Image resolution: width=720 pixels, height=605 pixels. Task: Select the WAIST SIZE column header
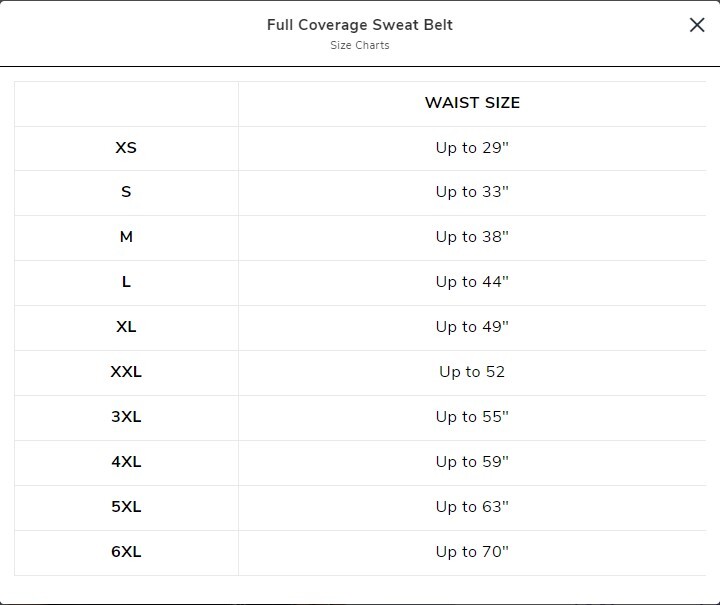point(472,103)
